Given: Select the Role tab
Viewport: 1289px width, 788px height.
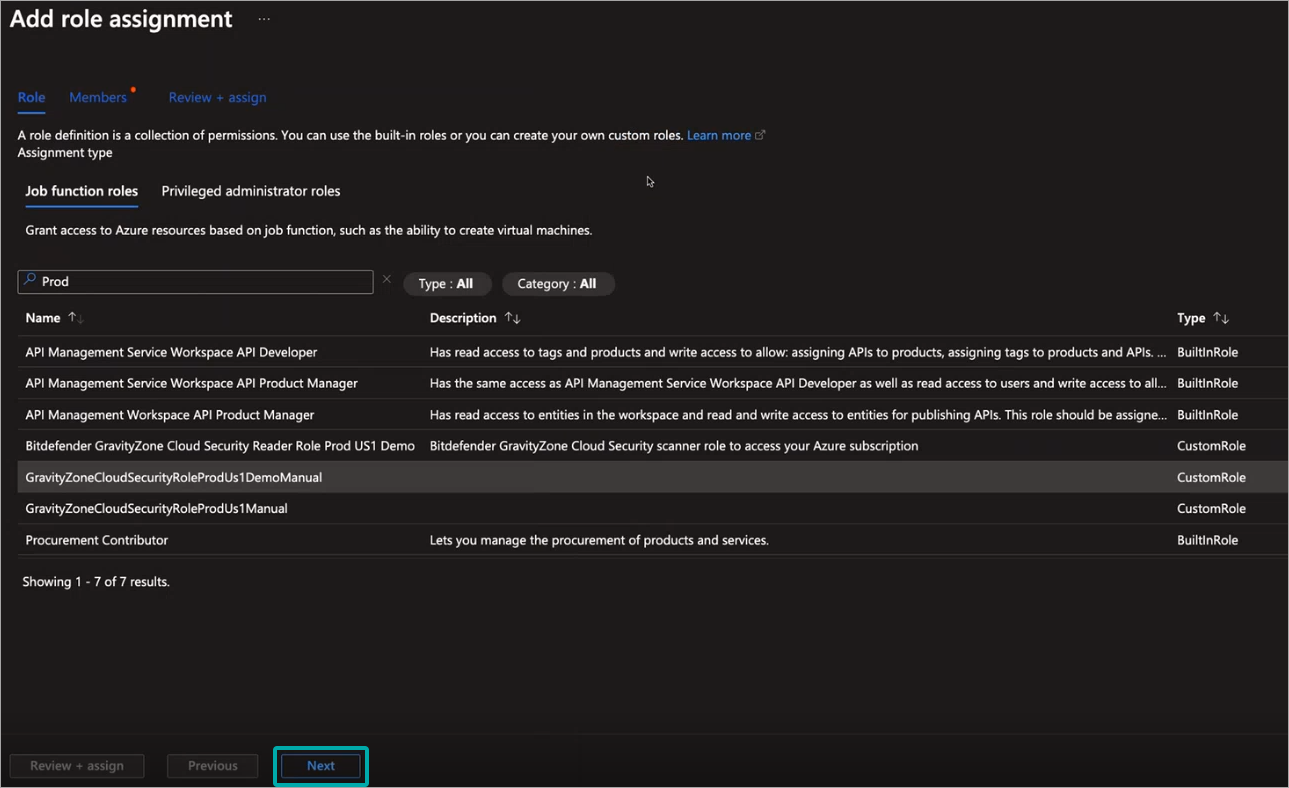Looking at the screenshot, I should point(31,97).
